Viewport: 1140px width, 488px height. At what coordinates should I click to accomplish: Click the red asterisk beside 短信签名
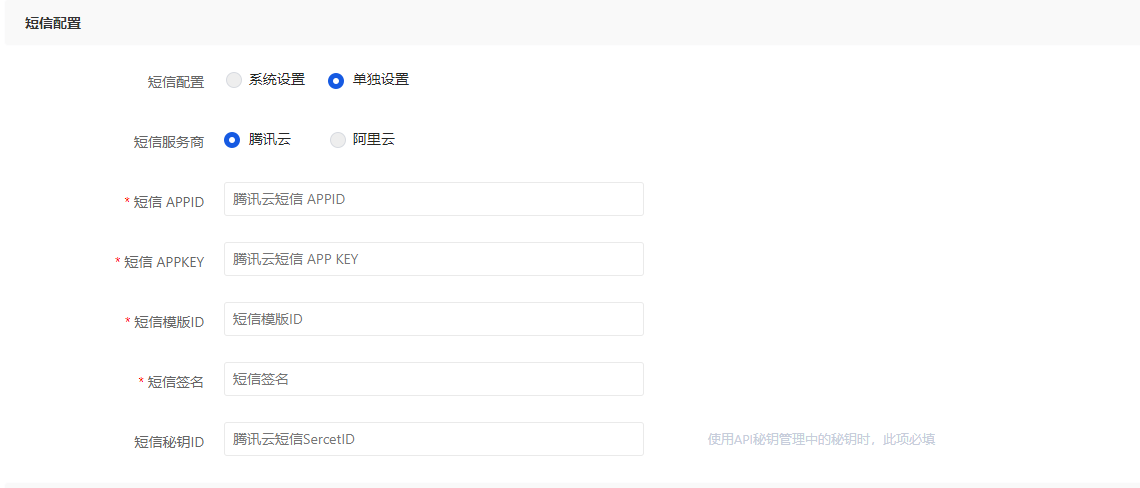tap(141, 382)
